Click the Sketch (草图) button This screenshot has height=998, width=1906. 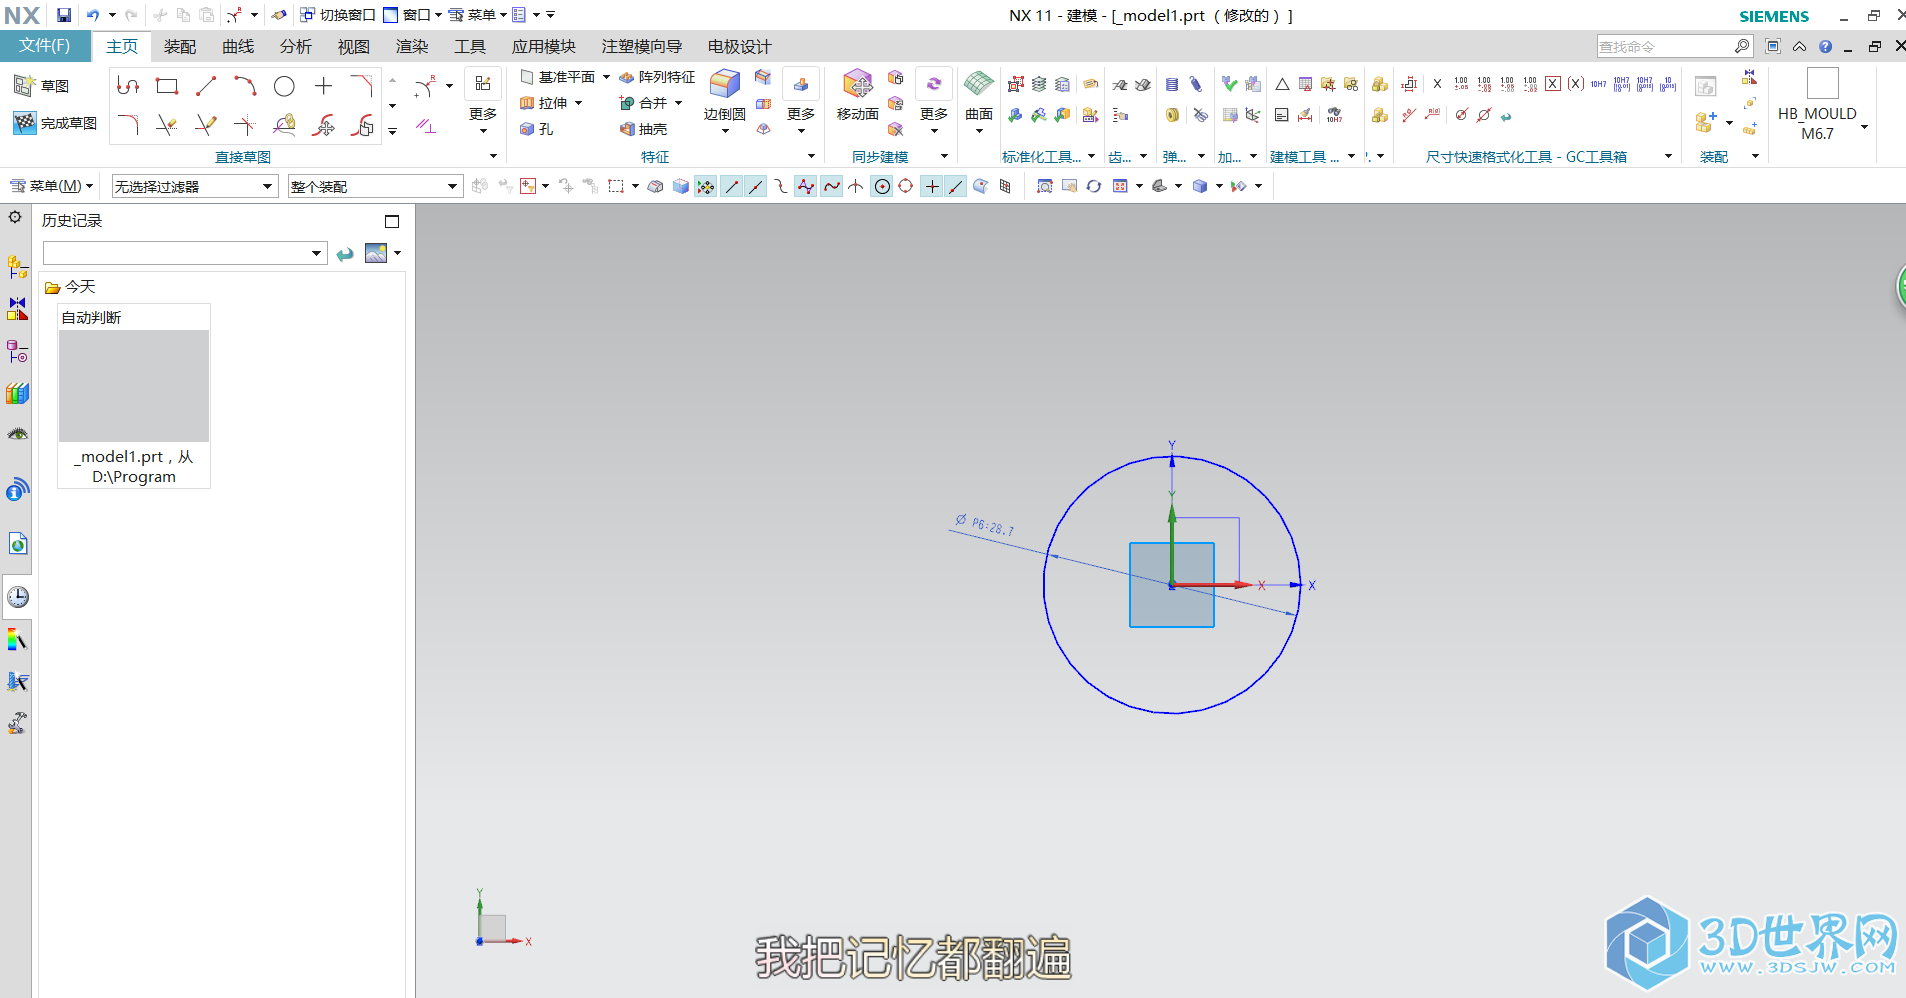click(42, 86)
